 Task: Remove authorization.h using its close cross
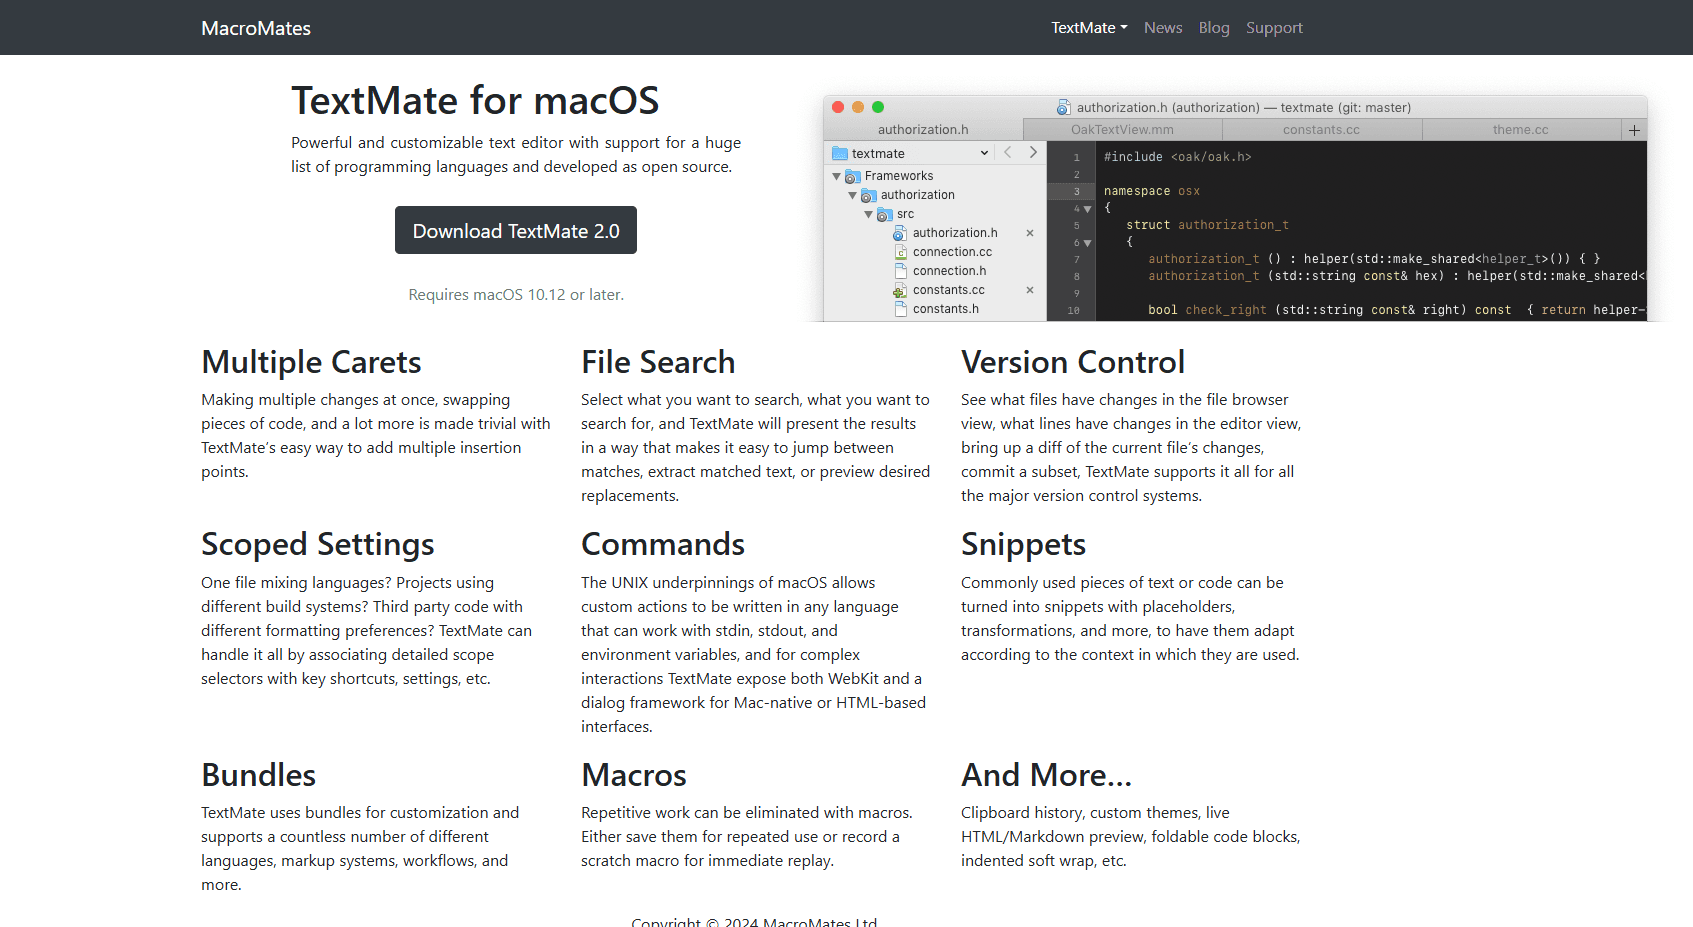1030,233
